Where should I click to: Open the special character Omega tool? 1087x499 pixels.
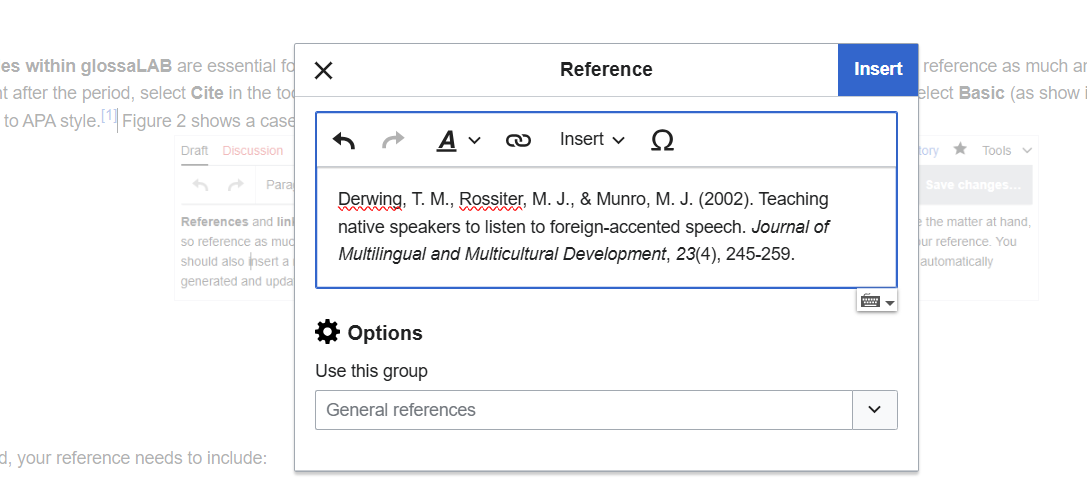click(x=662, y=140)
